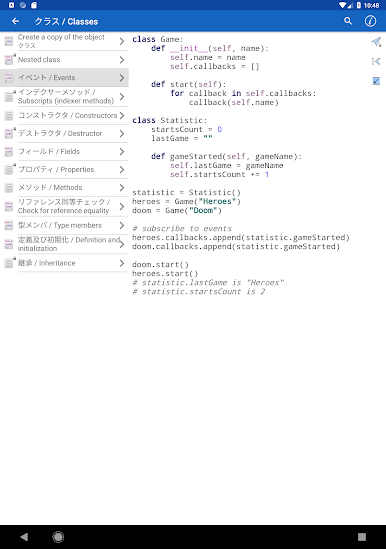The width and height of the screenshot is (386, 549).
Task: Expand chevron for プロパティ / Properties
Action: pyautogui.click(x=122, y=169)
